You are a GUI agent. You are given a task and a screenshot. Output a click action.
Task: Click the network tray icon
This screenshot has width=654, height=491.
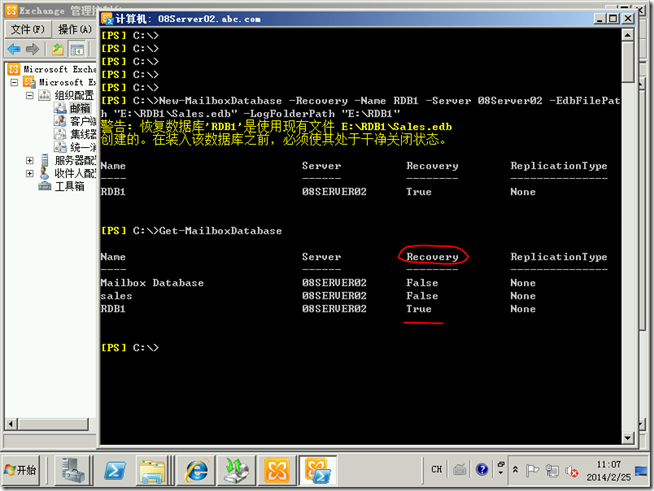point(552,471)
